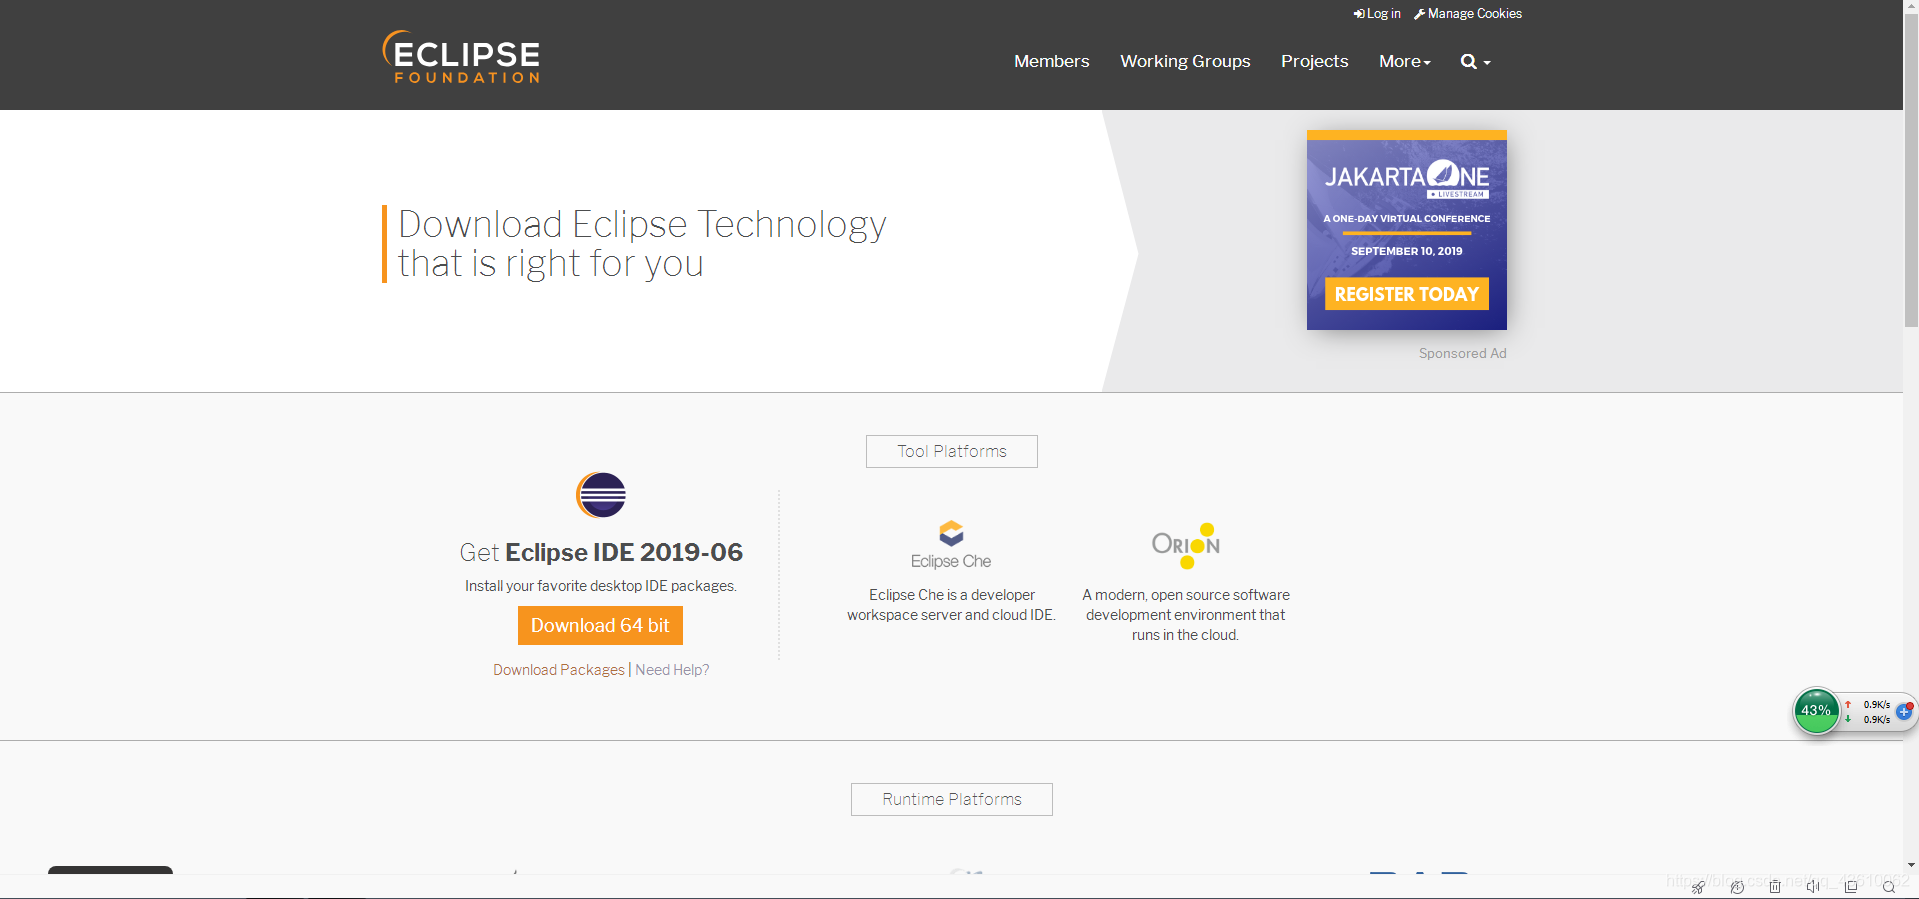Open Manage Cookies settings
Viewport: 1919px width, 899px height.
(x=1468, y=14)
